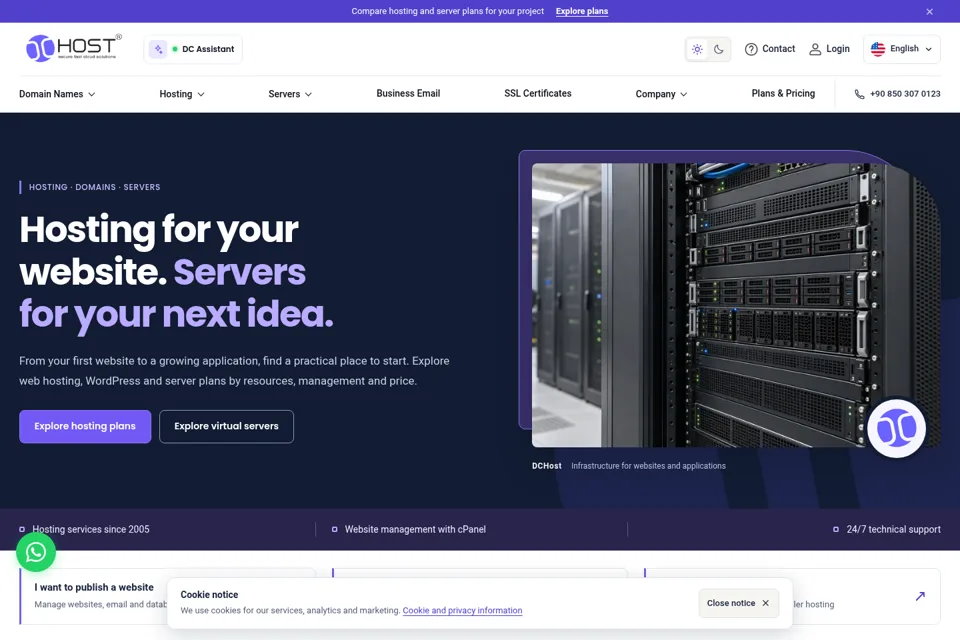This screenshot has width=960, height=640.
Task: Open the Business Email page
Action: coord(408,93)
